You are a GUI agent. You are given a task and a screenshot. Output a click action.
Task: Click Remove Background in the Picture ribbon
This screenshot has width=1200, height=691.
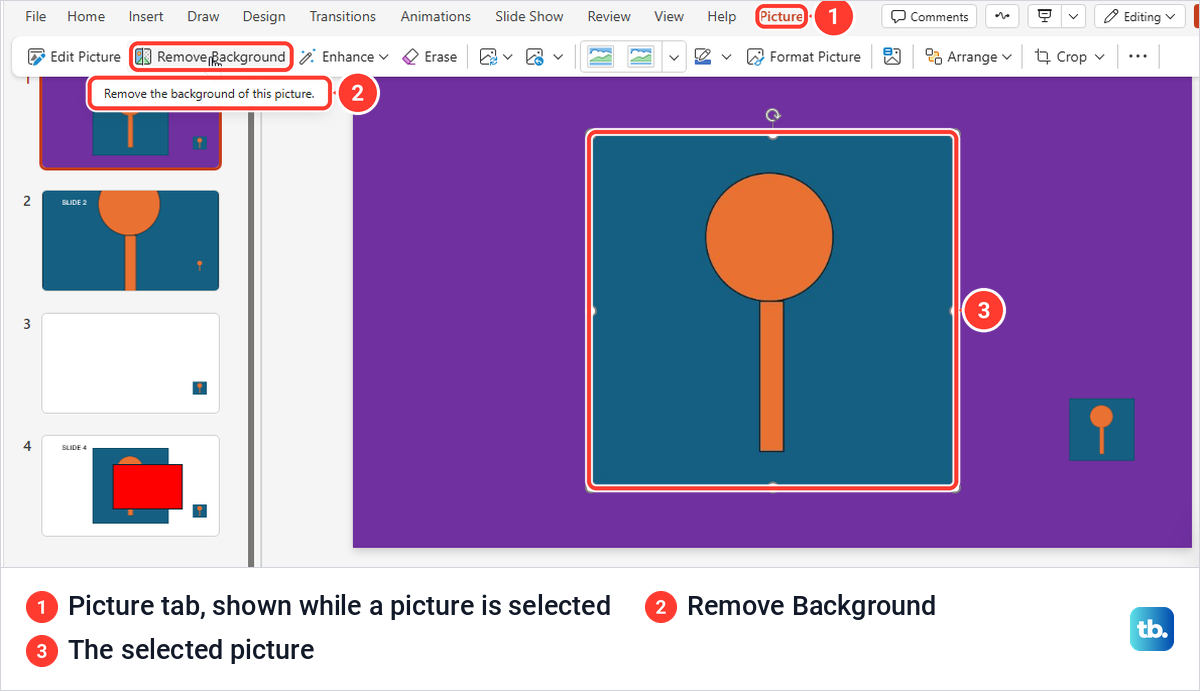point(211,57)
